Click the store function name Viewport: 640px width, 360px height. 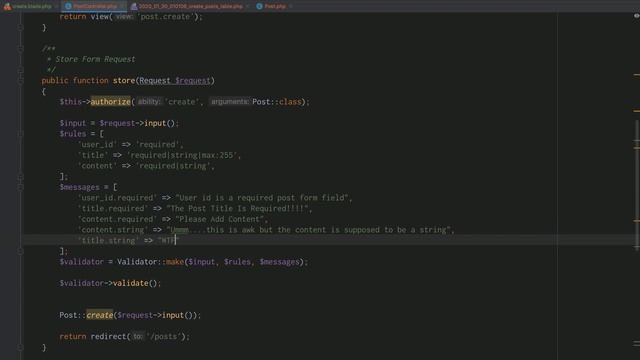pyautogui.click(x=124, y=80)
